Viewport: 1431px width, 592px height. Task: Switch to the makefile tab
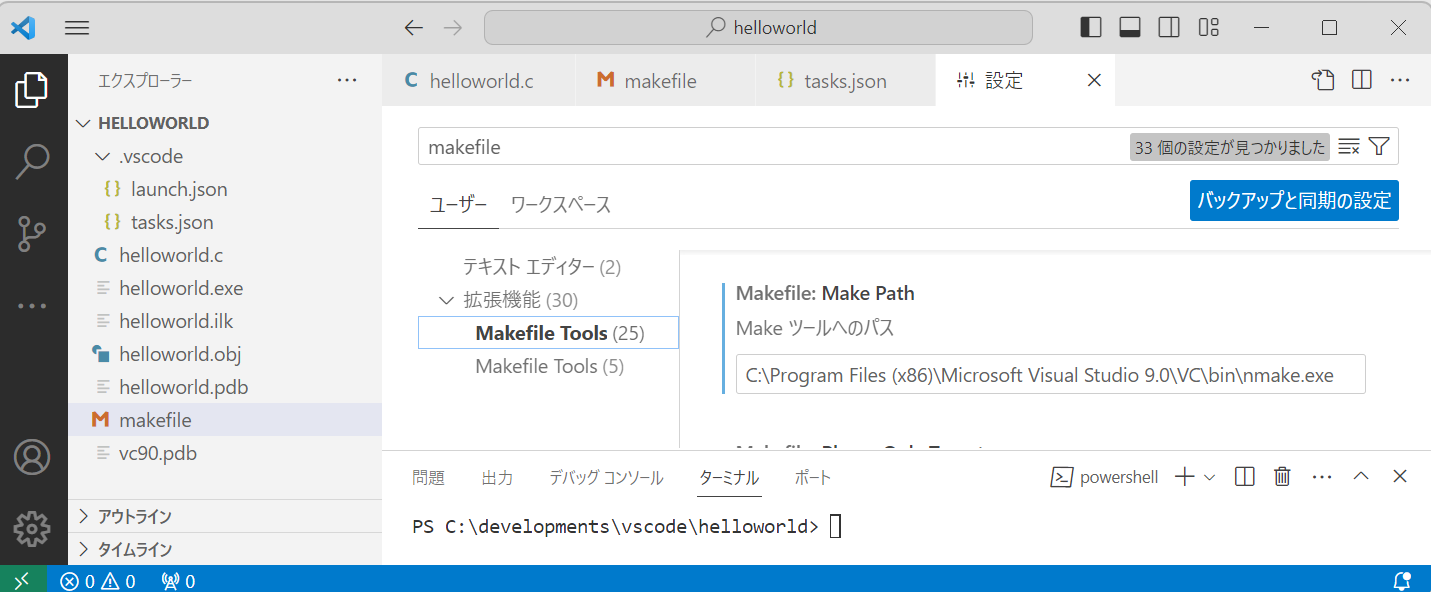coord(658,80)
